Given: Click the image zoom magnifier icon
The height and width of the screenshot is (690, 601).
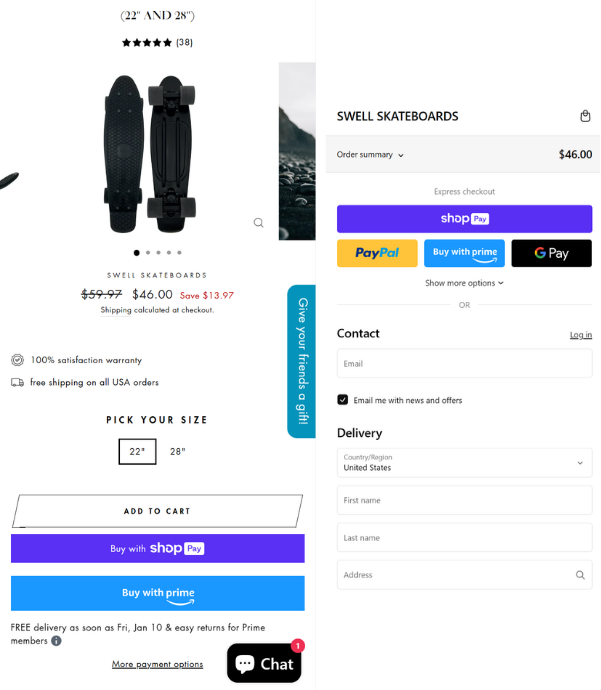Looking at the screenshot, I should click(258, 223).
